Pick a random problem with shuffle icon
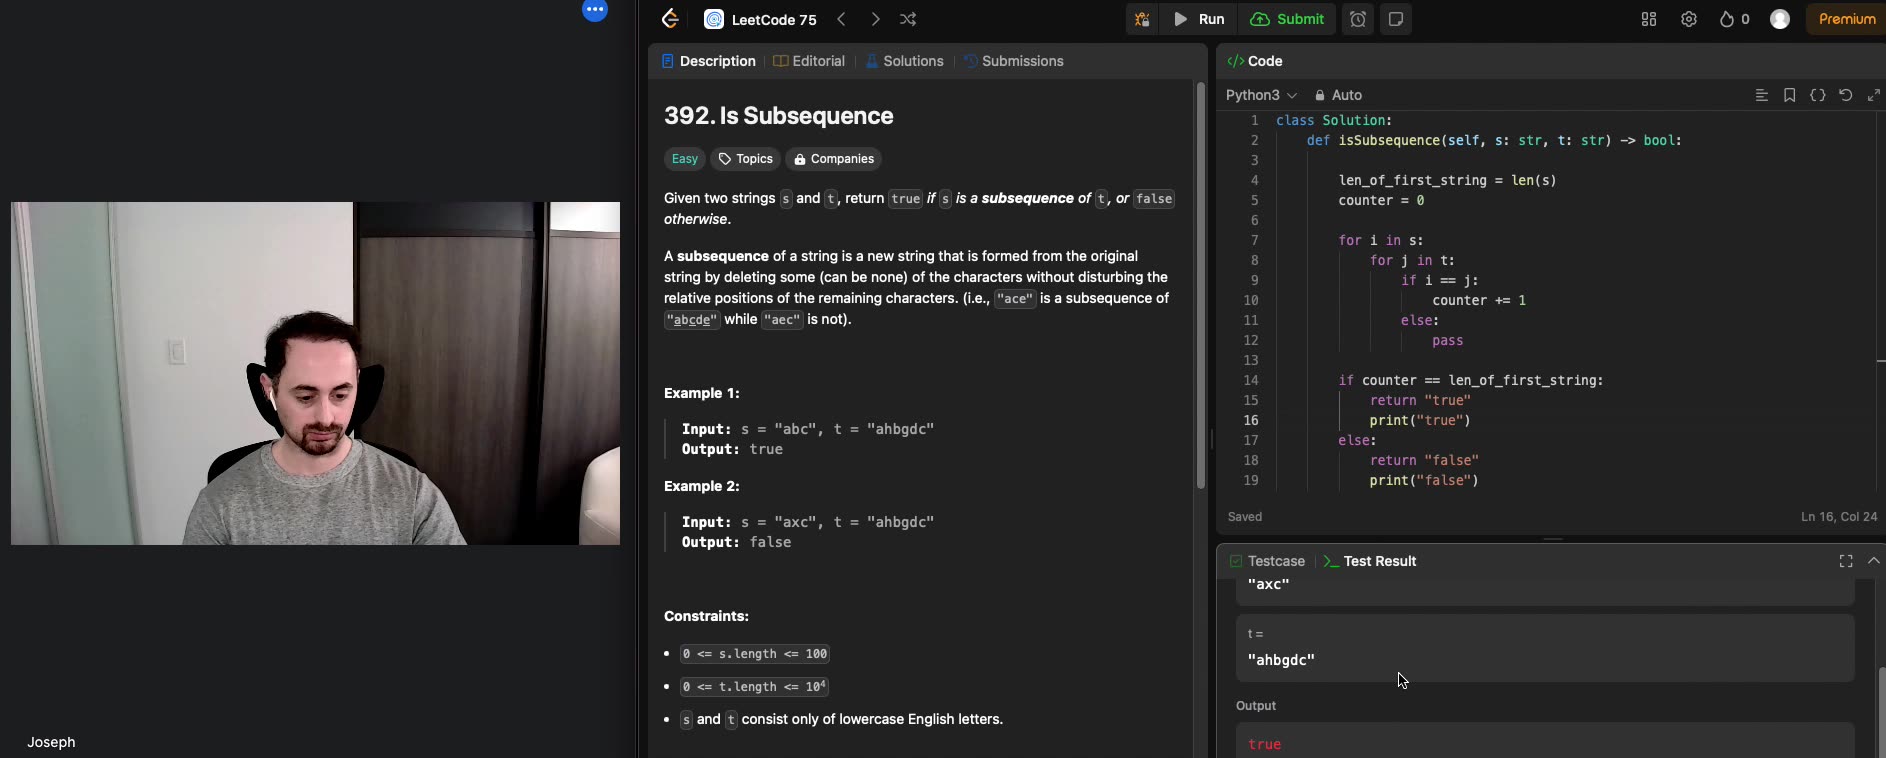This screenshot has width=1886, height=758. [908, 19]
